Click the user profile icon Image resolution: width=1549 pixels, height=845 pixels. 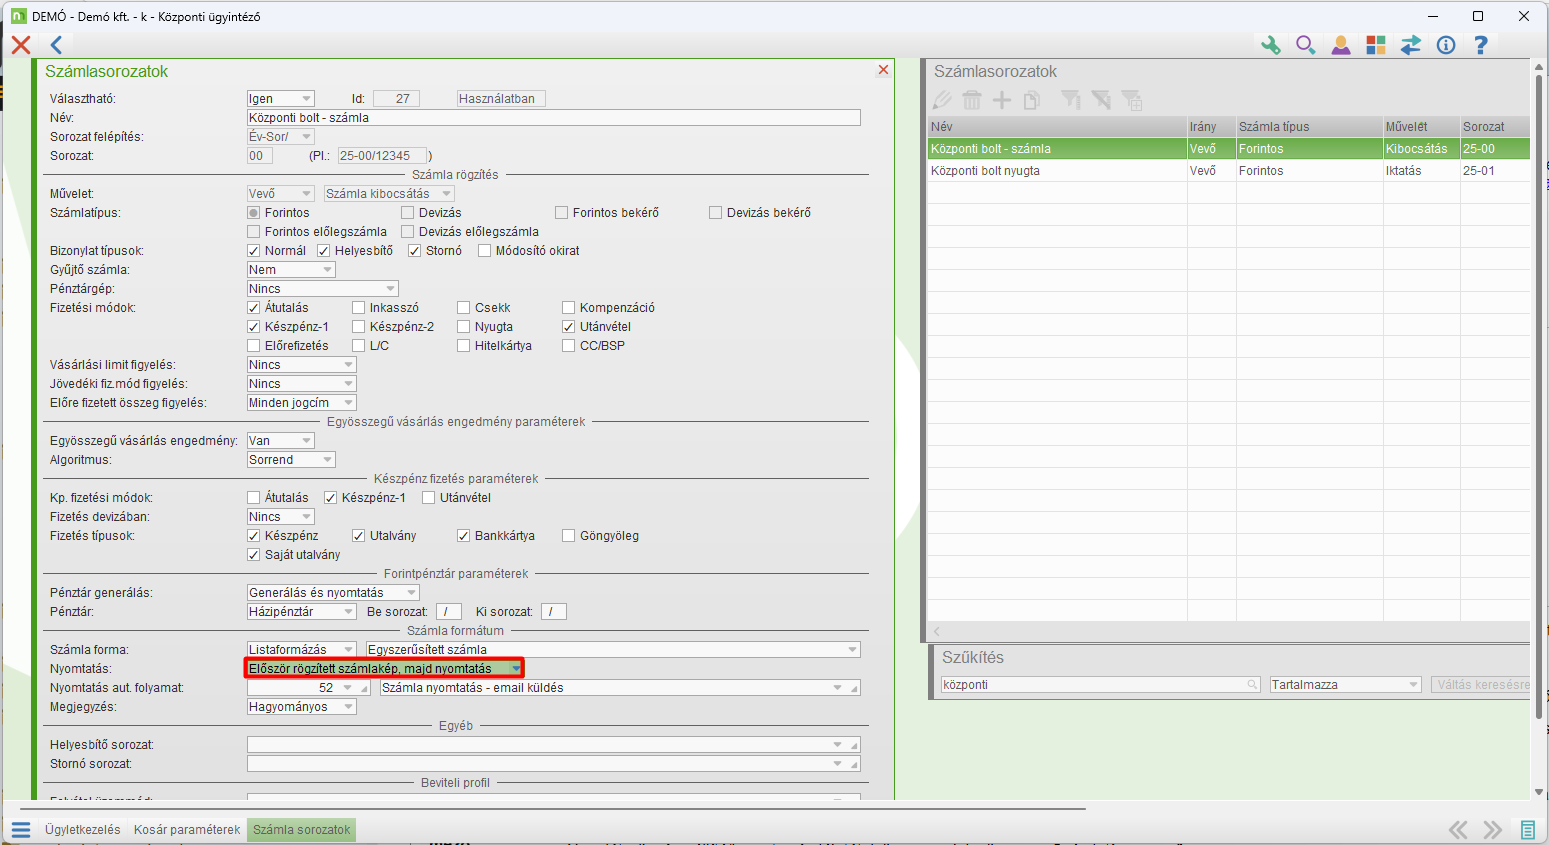[x=1340, y=45]
